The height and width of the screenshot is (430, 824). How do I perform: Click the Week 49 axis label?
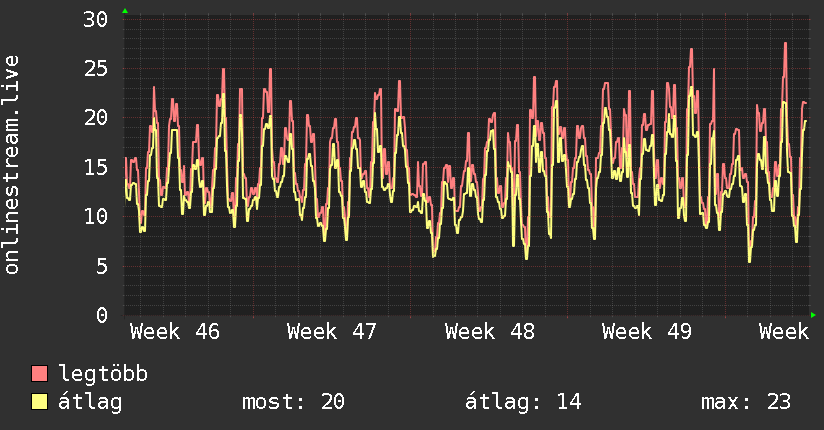coord(646,332)
